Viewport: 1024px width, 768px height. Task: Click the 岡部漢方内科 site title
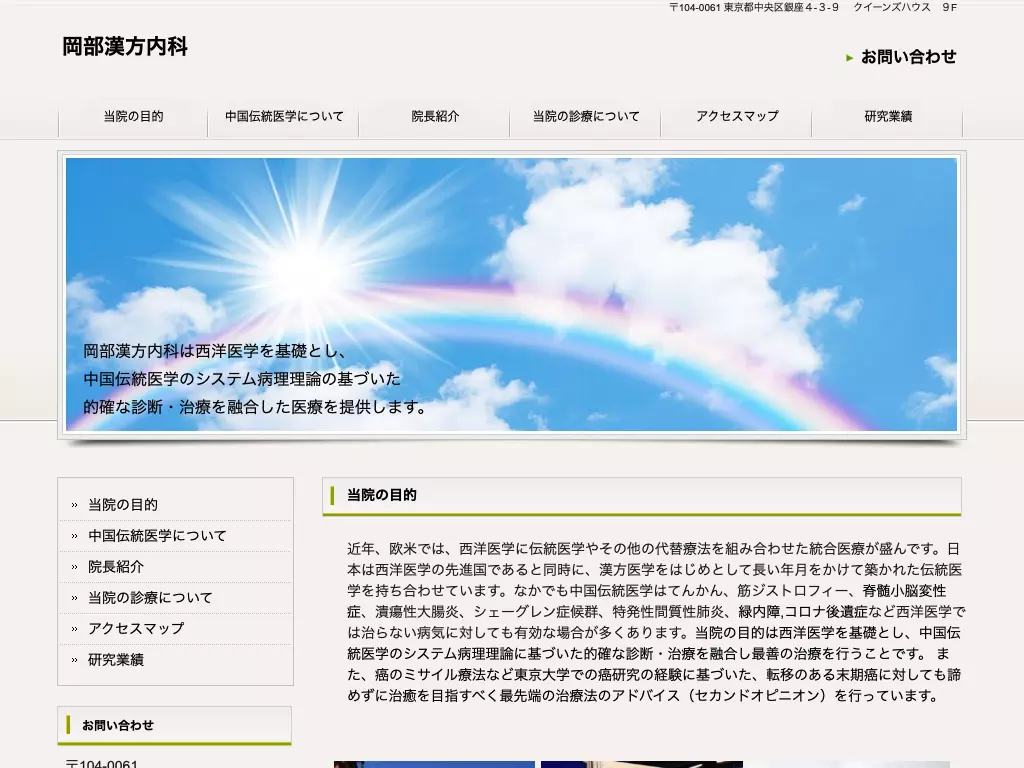[x=125, y=46]
